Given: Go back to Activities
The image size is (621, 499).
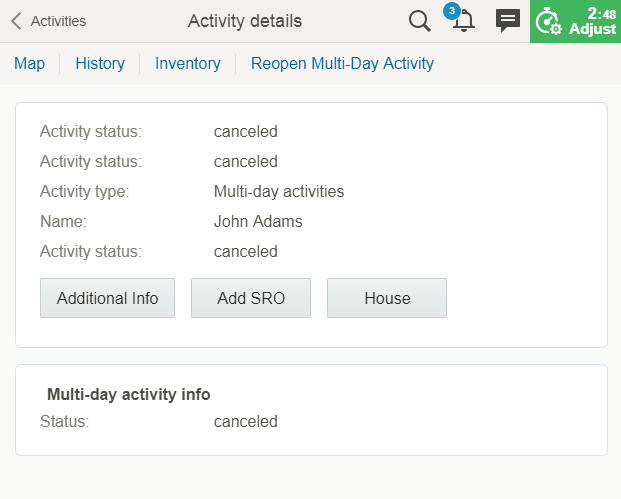Looking at the screenshot, I should [x=58, y=21].
